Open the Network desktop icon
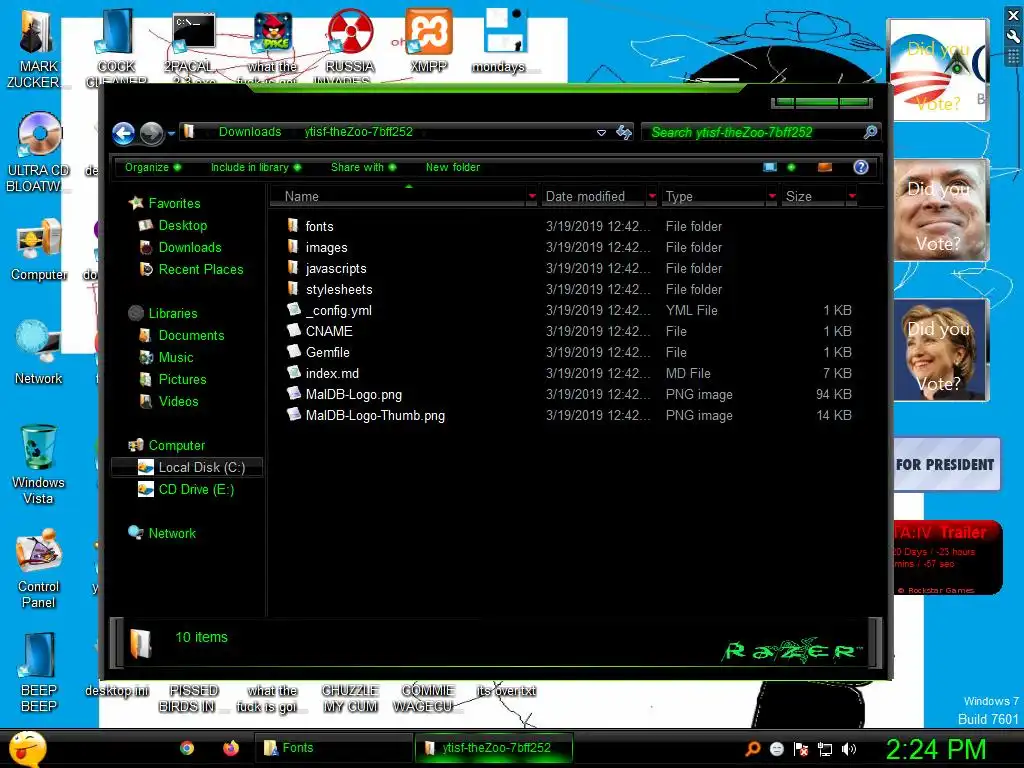Screen dimensions: 1024x768 coord(39,353)
